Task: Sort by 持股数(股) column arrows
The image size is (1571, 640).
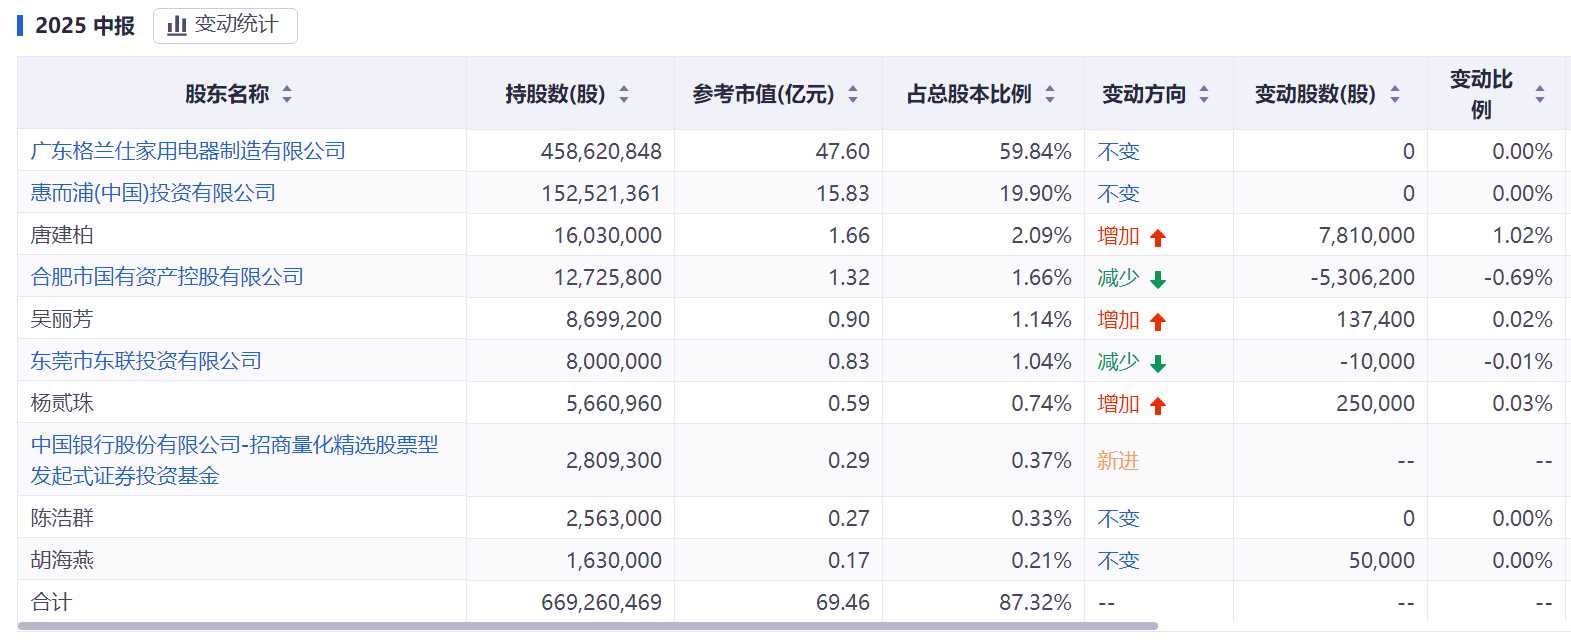Action: tap(624, 94)
